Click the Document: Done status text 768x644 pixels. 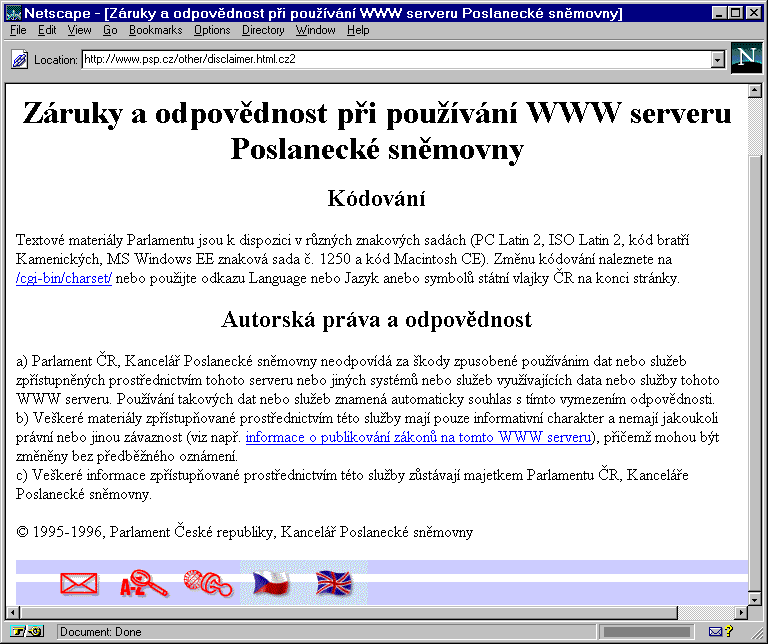click(x=100, y=632)
